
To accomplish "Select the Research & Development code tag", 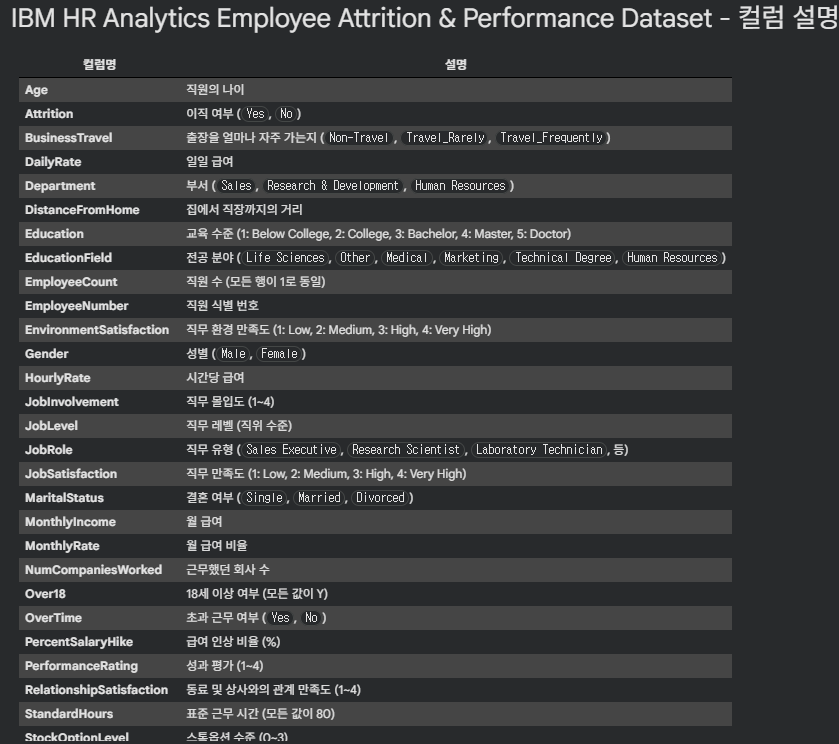I will [332, 186].
